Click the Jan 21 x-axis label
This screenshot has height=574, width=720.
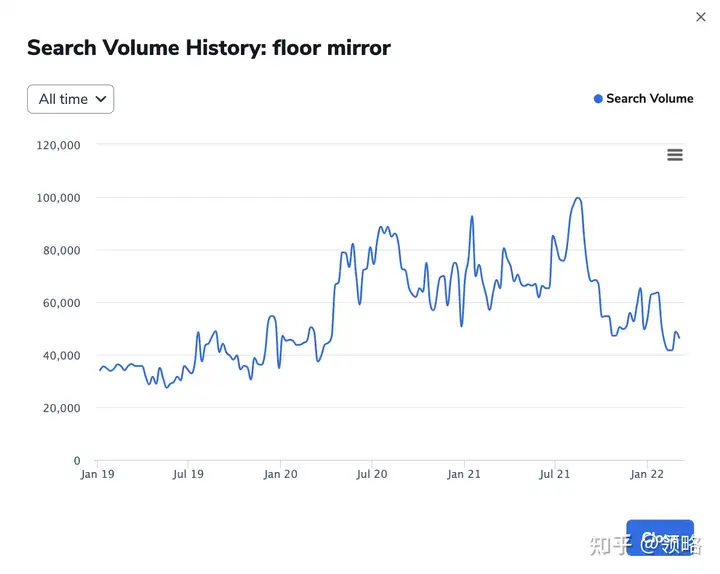click(464, 474)
